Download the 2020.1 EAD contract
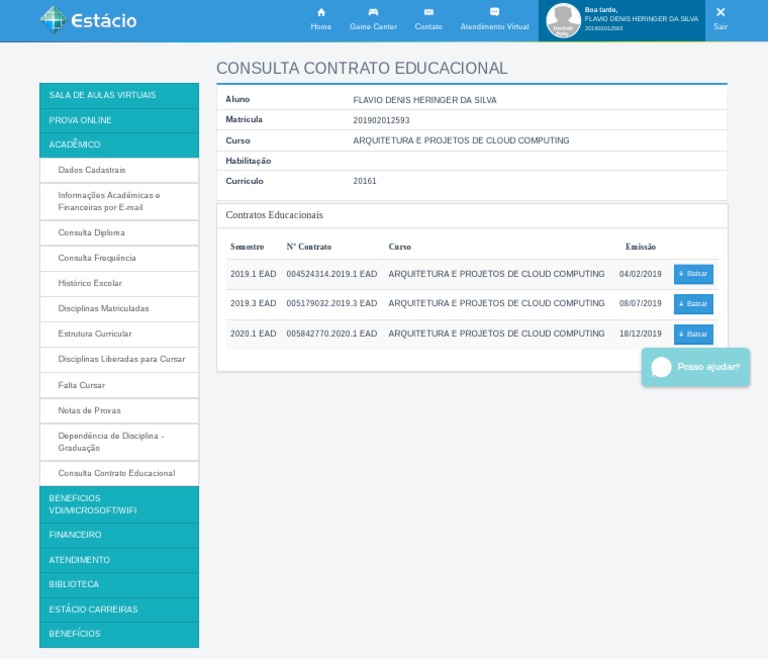The width and height of the screenshot is (768, 659). (x=693, y=334)
